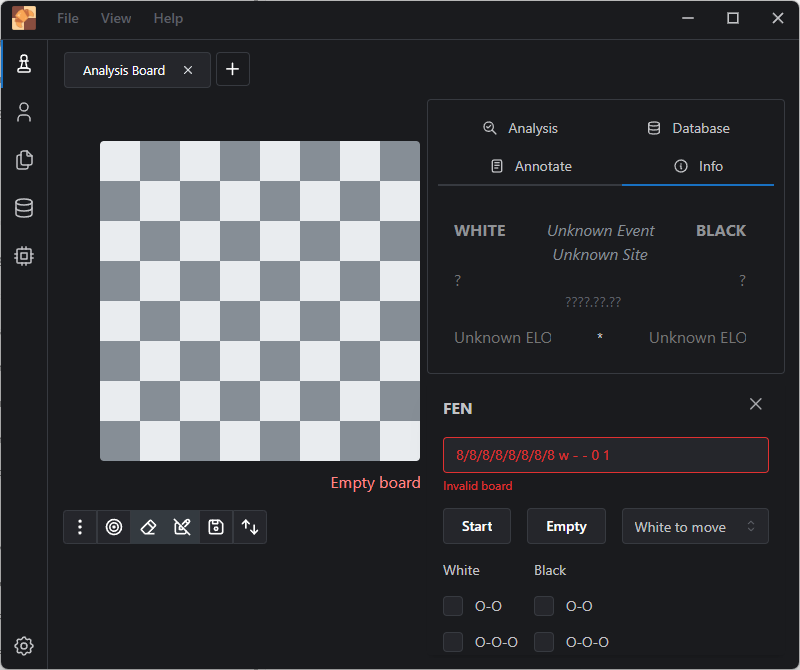Minimize the application window

click(x=688, y=18)
